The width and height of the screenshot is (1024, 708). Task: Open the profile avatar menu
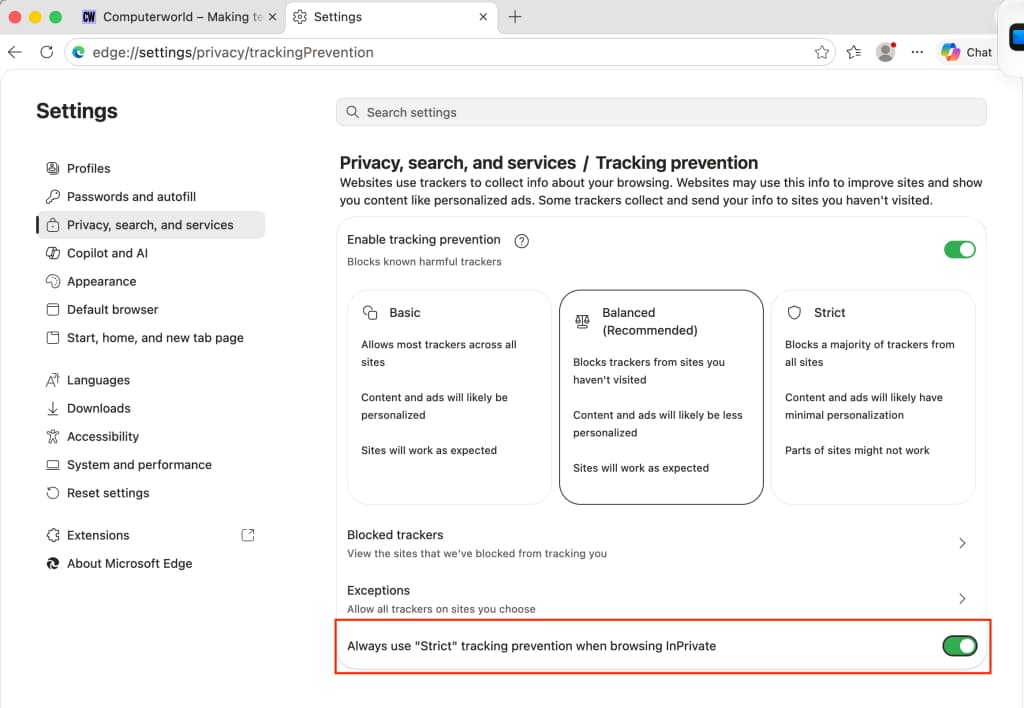(x=886, y=52)
